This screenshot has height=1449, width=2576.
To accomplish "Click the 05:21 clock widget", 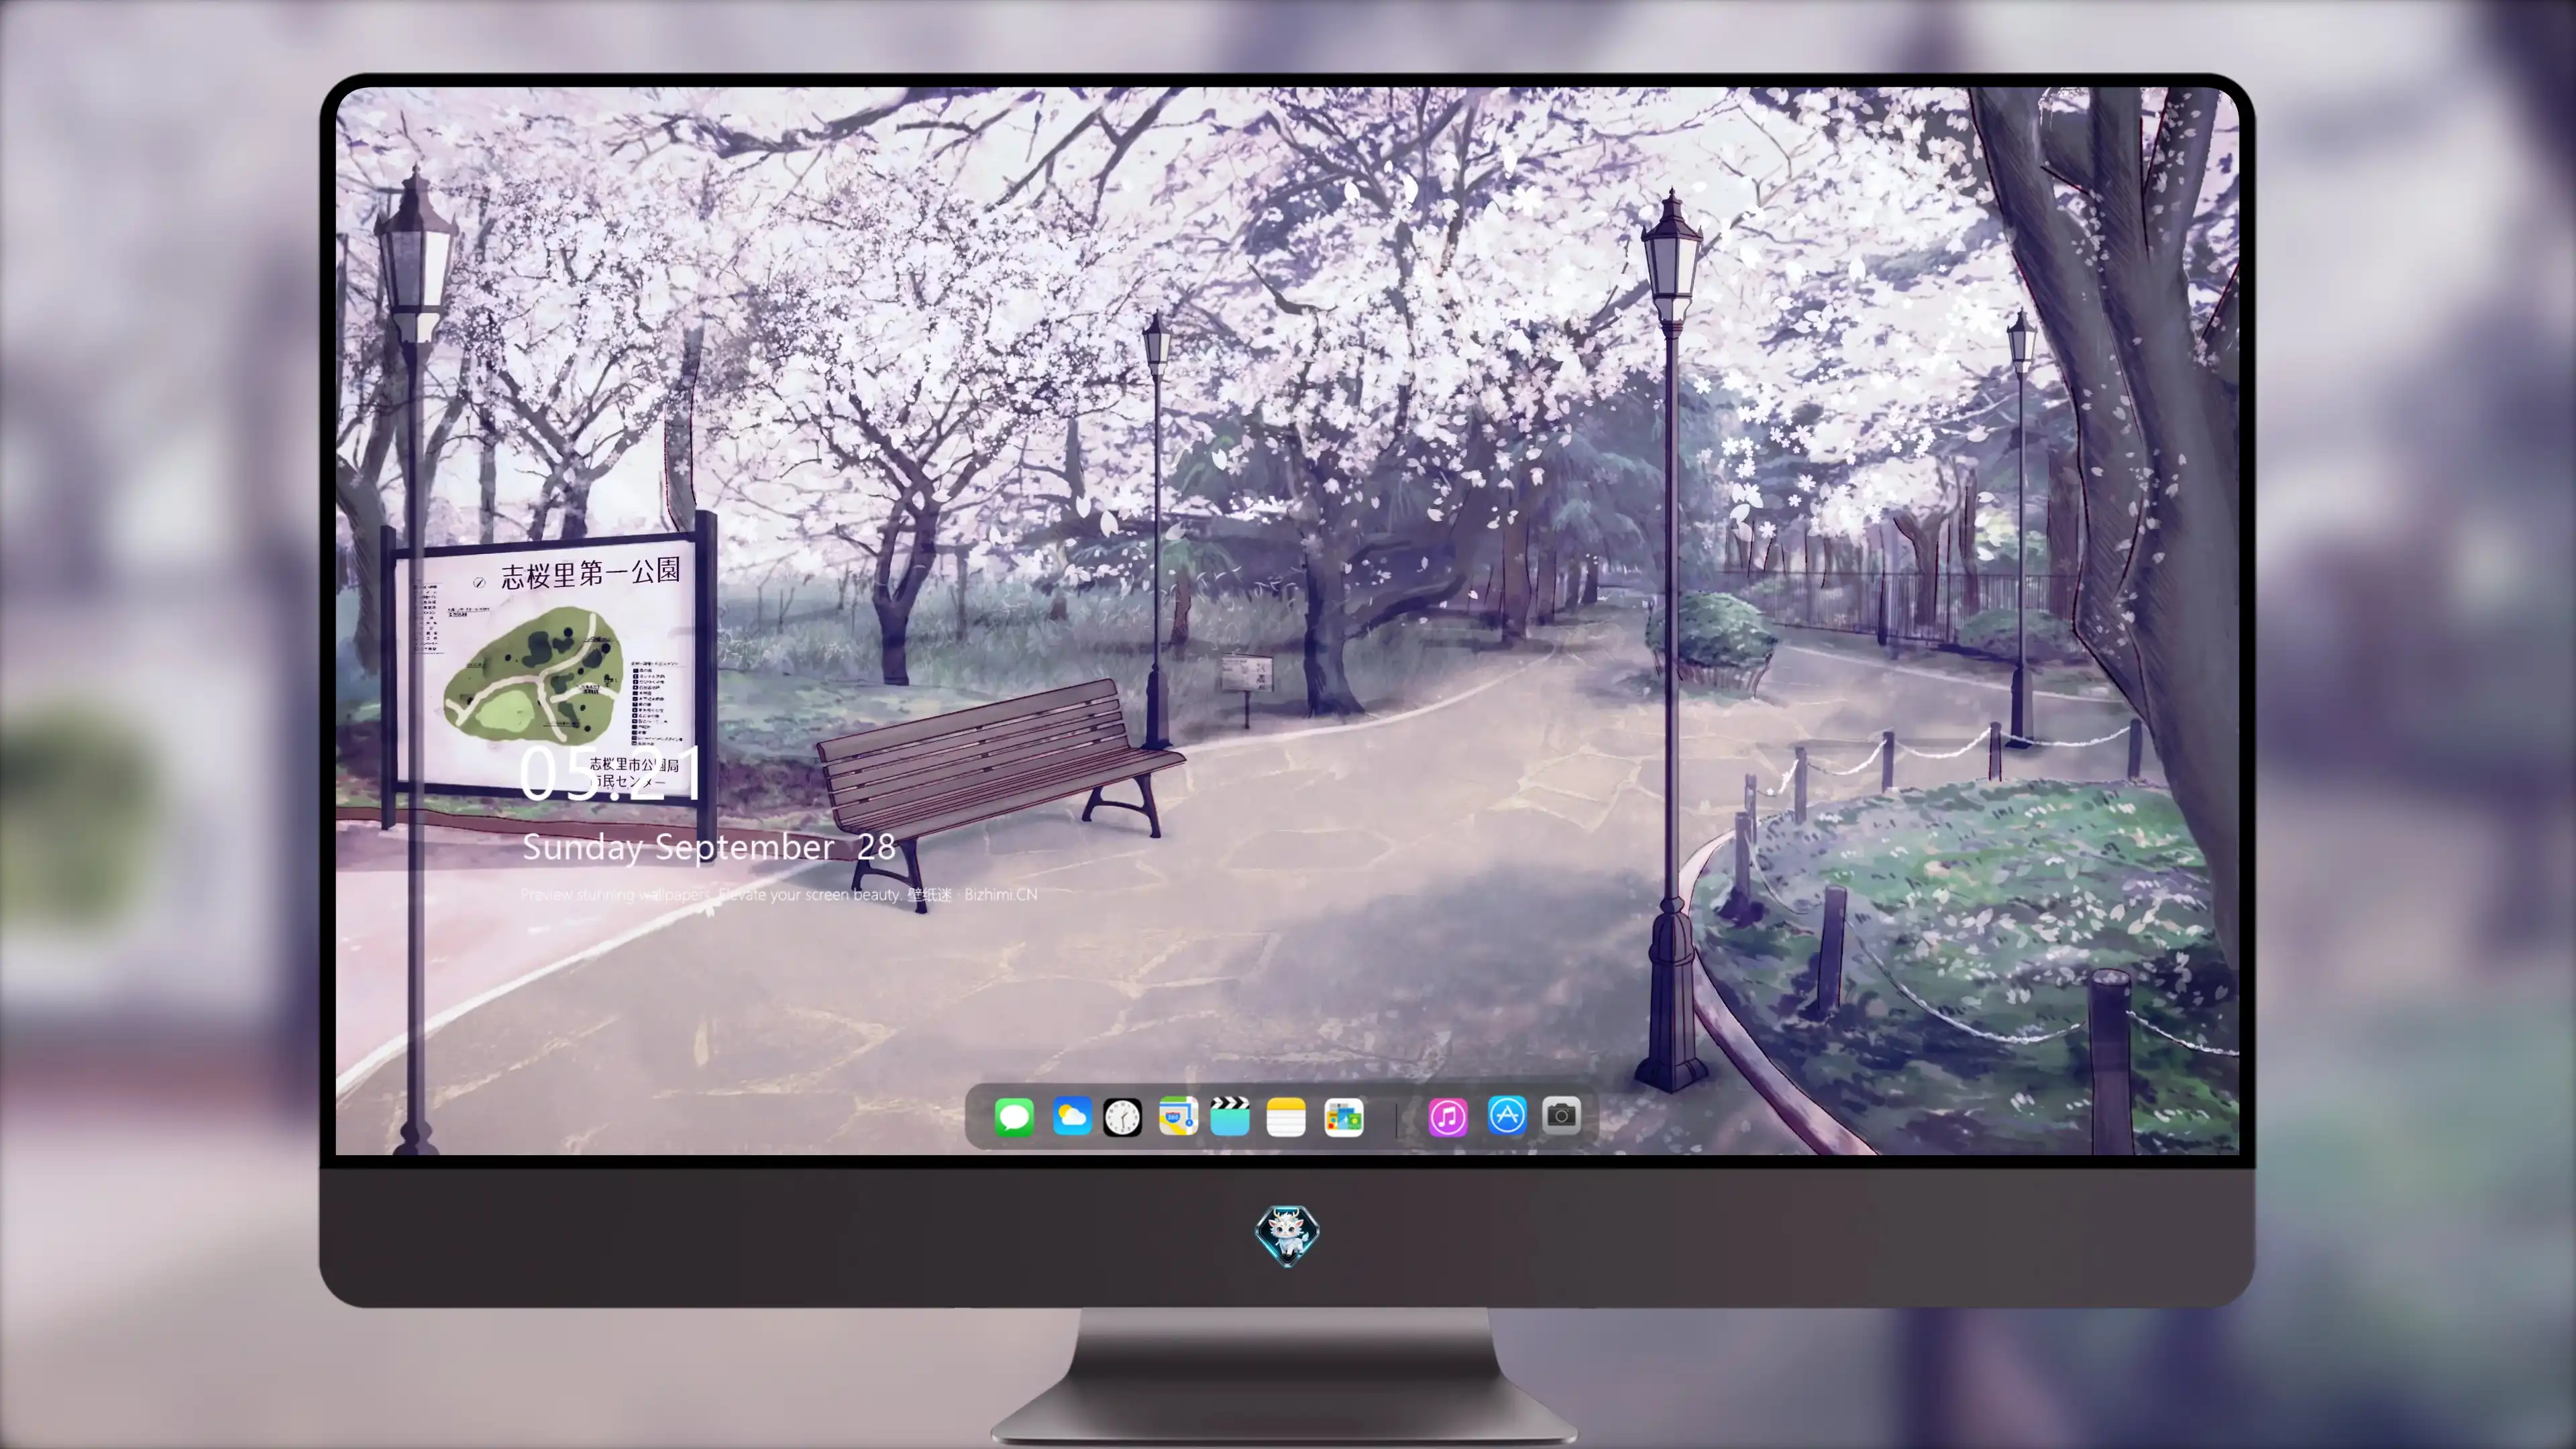I will [x=611, y=774].
